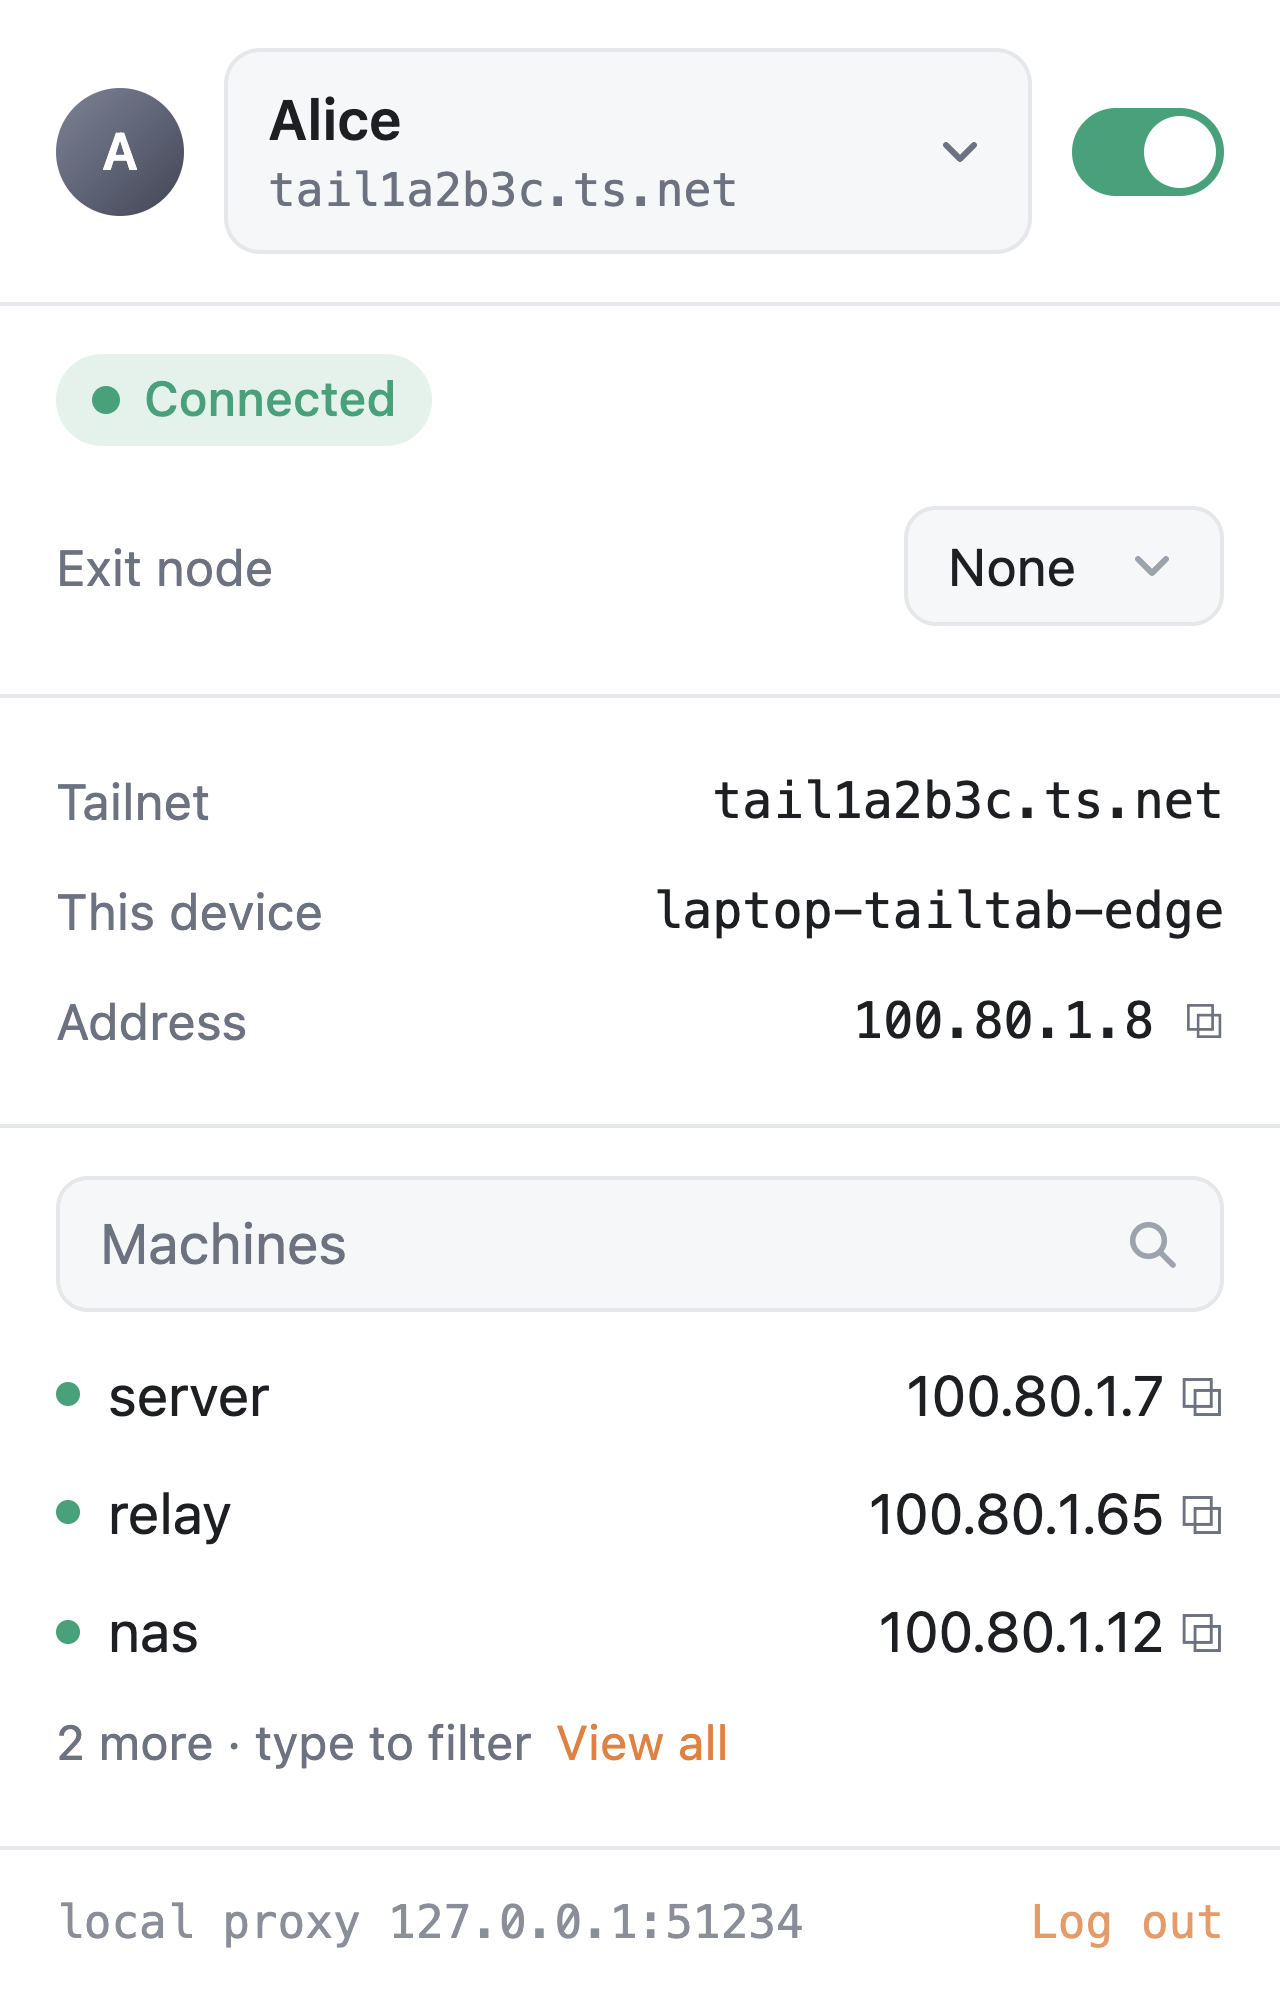Screen dimensions: 1280x1992
Task: Click the '2 more · type to filter' text
Action: point(294,1744)
